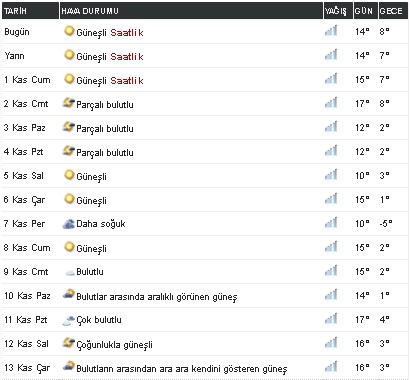The width and height of the screenshot is (411, 380).
Task: Click the 'Bulutlu' description for 9 Kas Cmt
Action: point(90,272)
